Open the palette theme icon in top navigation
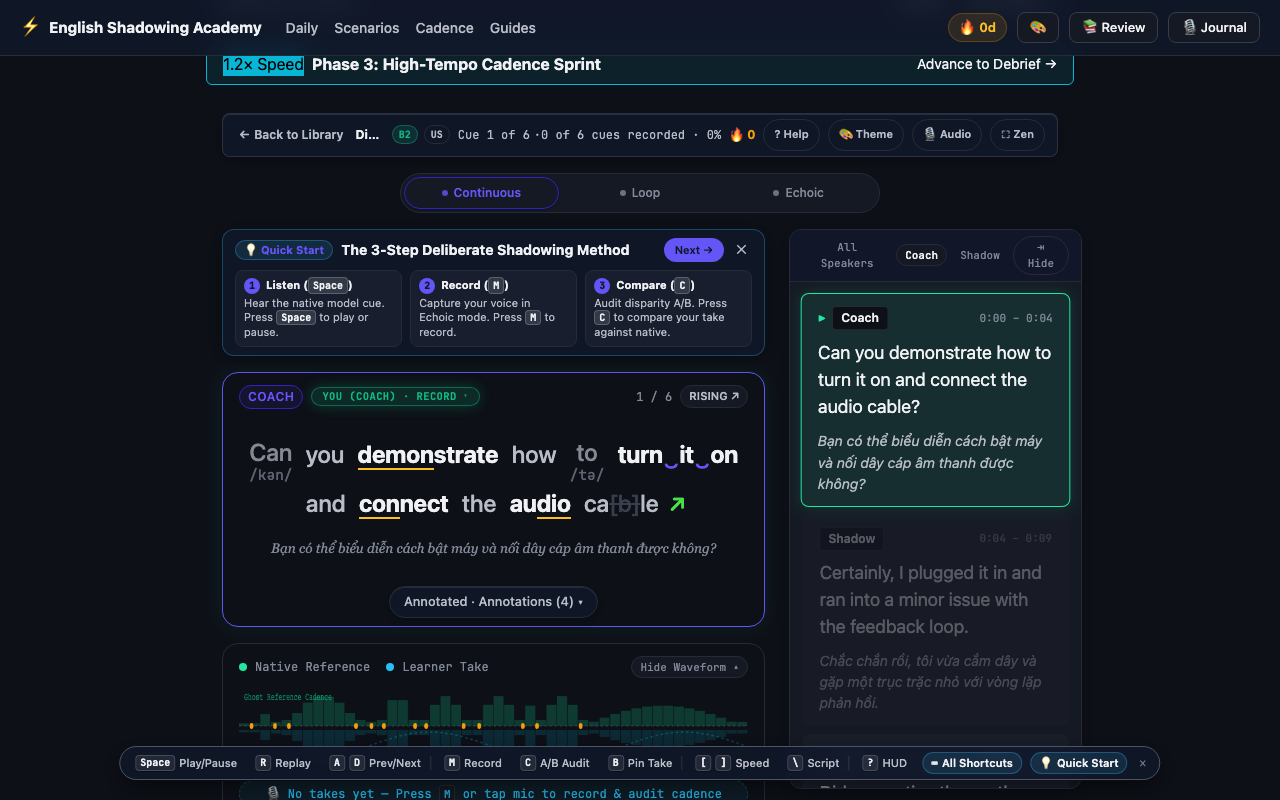This screenshot has height=800, width=1280. point(1038,27)
